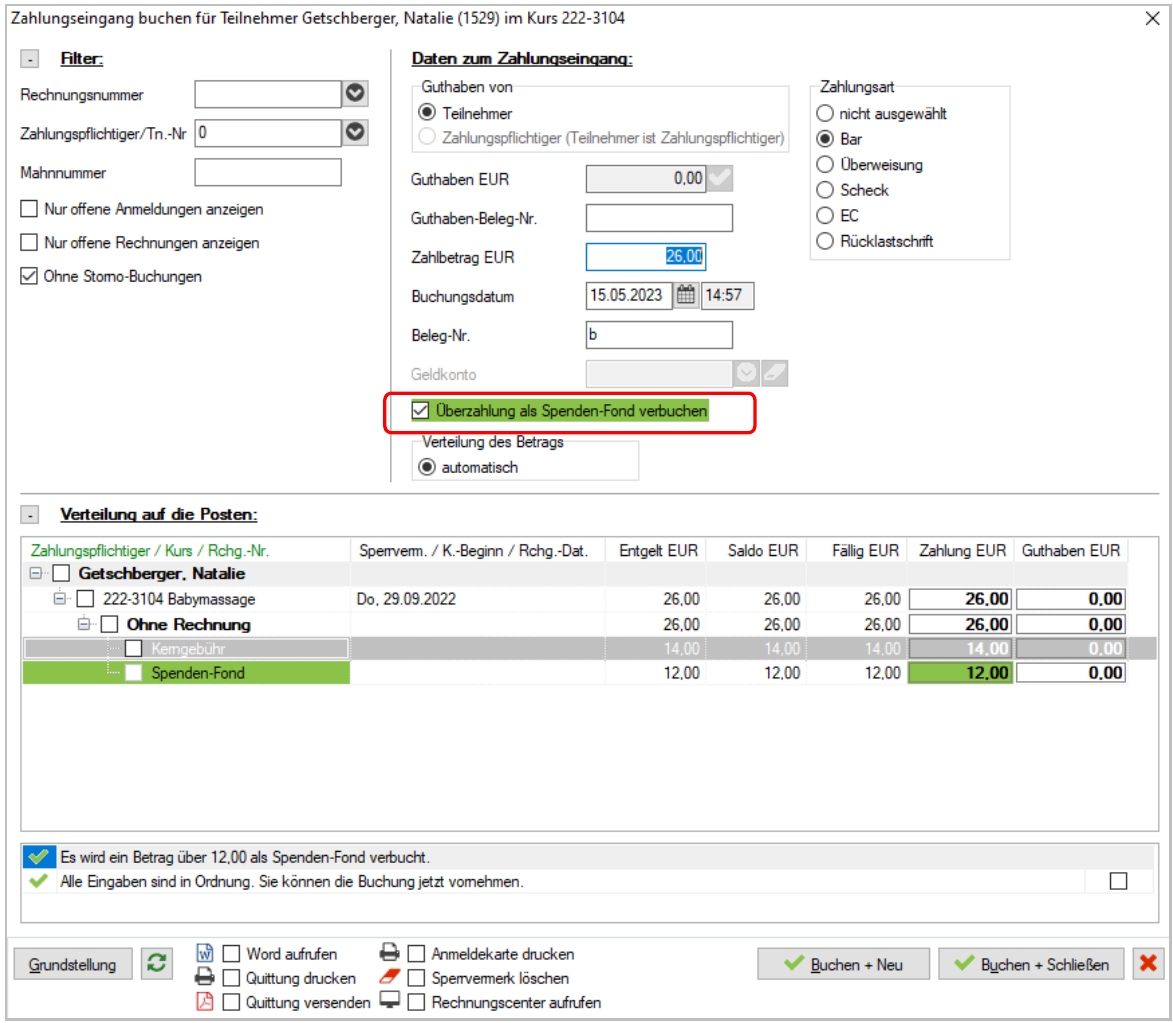Screen dimensions: 1173x1023
Task: Collapse the Getschberger, Natalie tree node
Action: [36, 573]
